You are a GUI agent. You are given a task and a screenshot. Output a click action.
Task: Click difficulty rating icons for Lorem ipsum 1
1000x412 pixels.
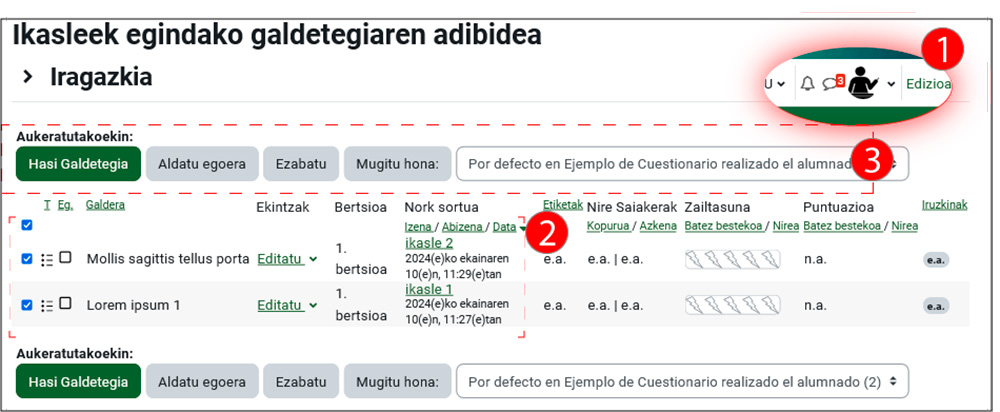click(x=732, y=305)
